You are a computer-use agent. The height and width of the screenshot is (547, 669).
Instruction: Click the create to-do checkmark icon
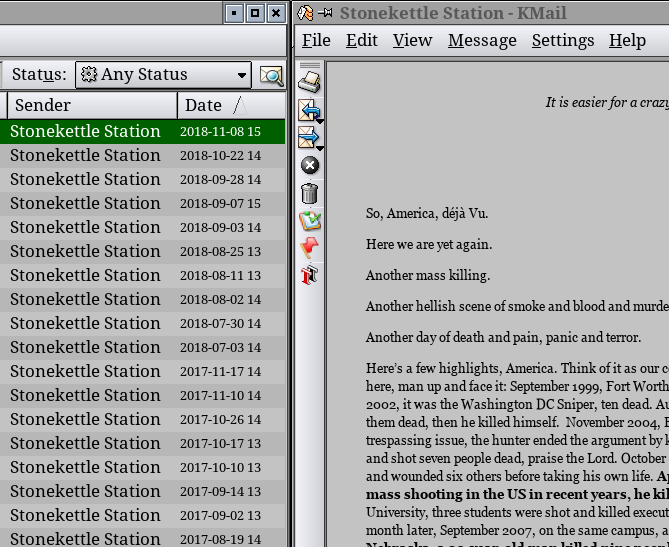coord(310,221)
